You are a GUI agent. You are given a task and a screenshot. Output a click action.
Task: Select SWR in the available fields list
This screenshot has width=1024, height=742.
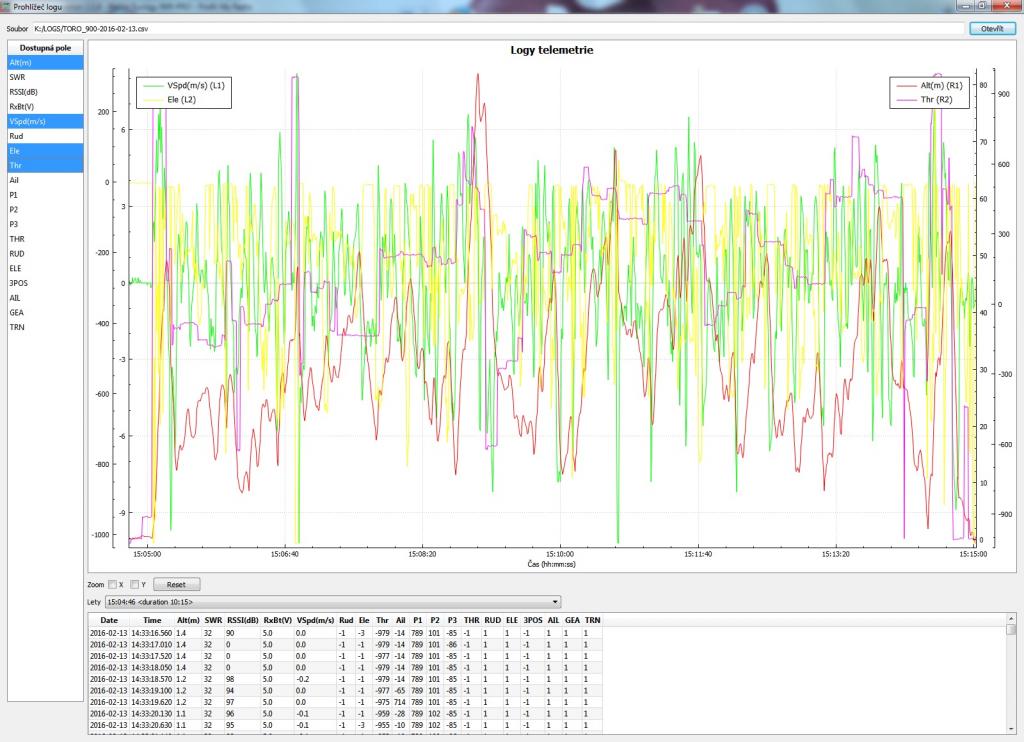pos(45,77)
